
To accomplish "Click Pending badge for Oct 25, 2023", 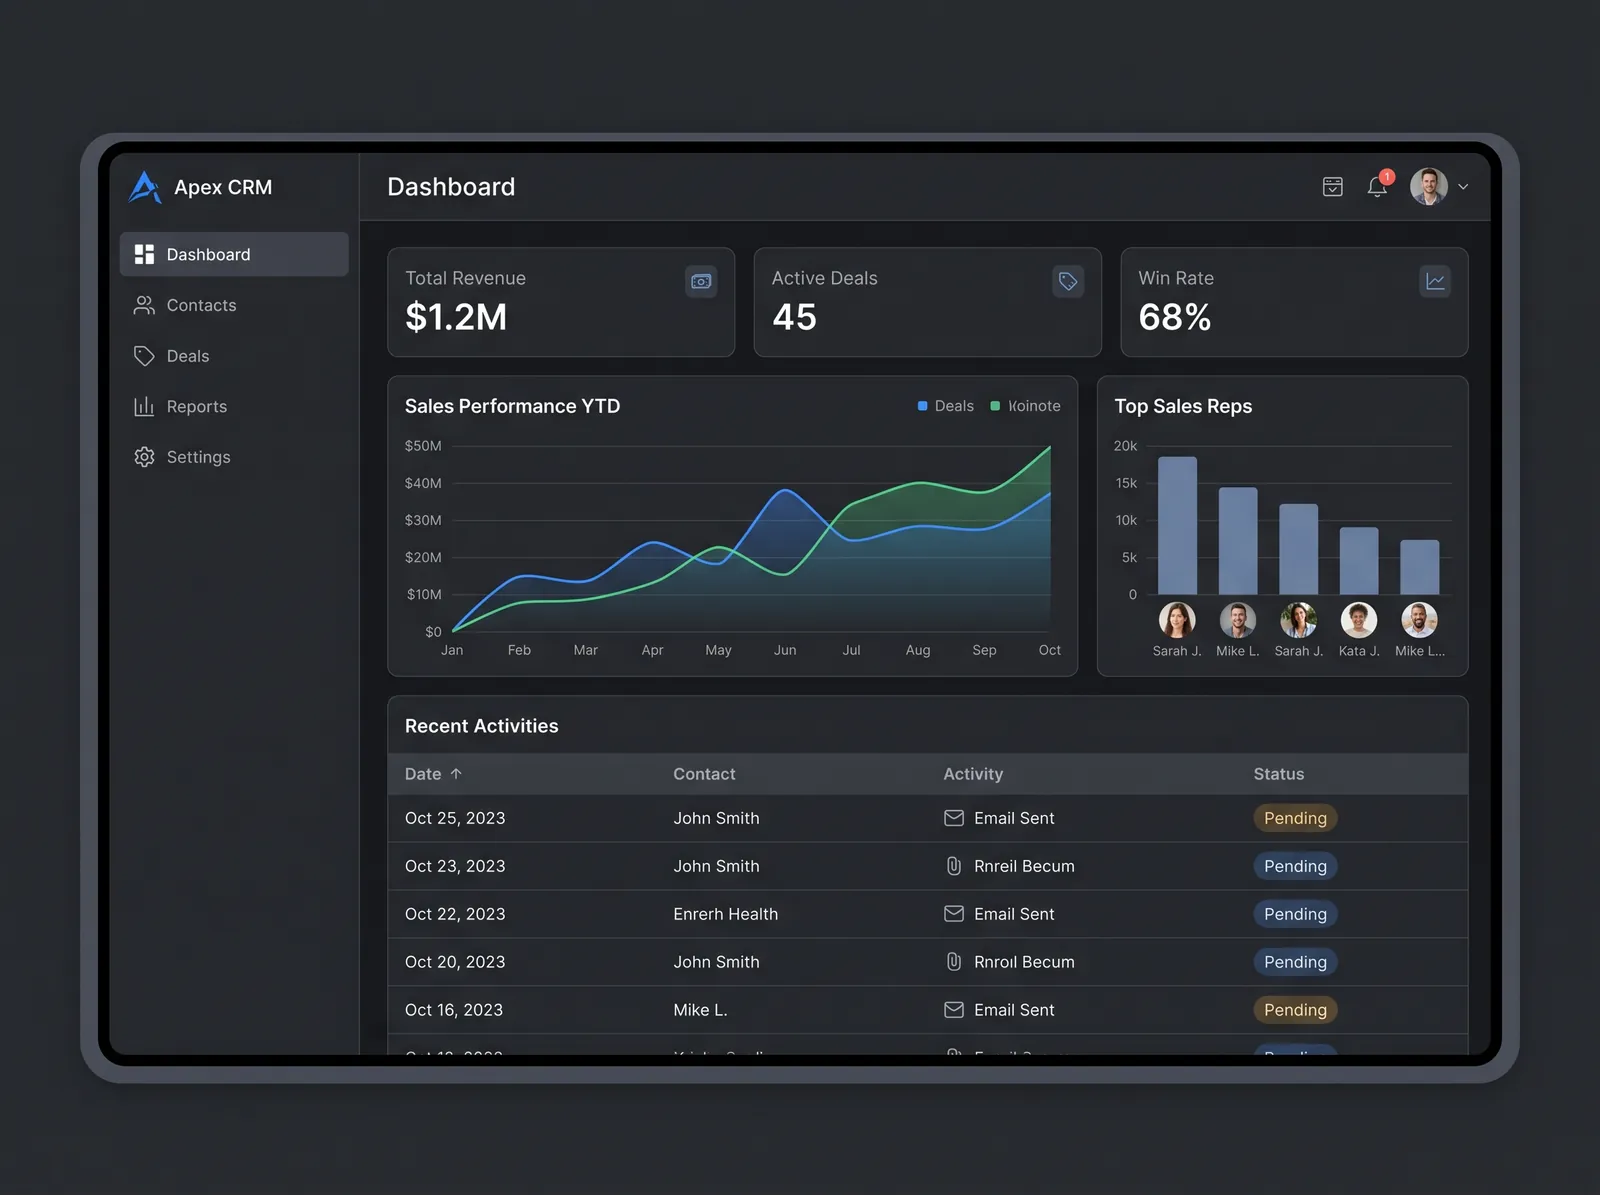I will [x=1295, y=818].
